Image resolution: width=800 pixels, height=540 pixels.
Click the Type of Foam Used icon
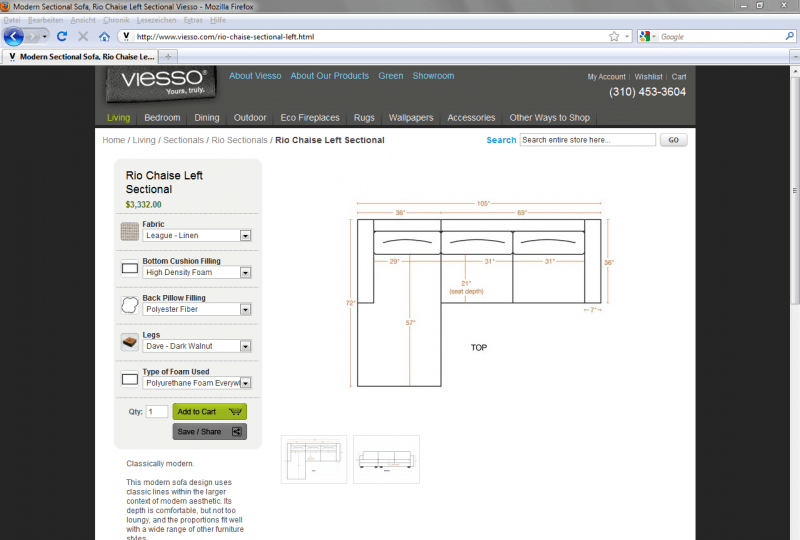(130, 379)
